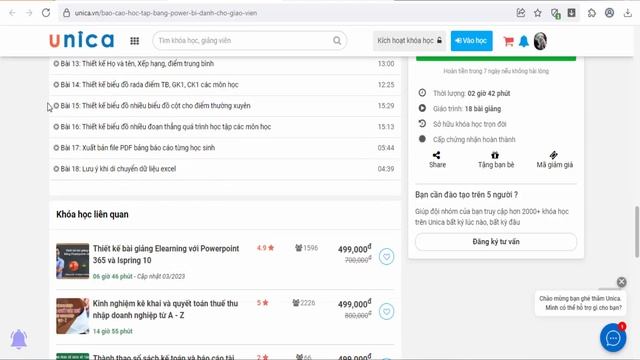Click the Share icon in course sidebar

437,155
